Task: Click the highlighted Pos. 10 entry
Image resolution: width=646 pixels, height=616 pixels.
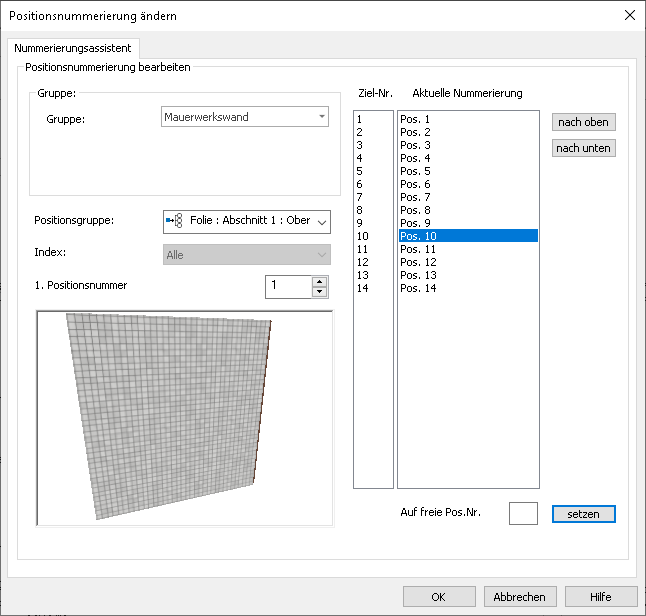Action: coord(468,236)
